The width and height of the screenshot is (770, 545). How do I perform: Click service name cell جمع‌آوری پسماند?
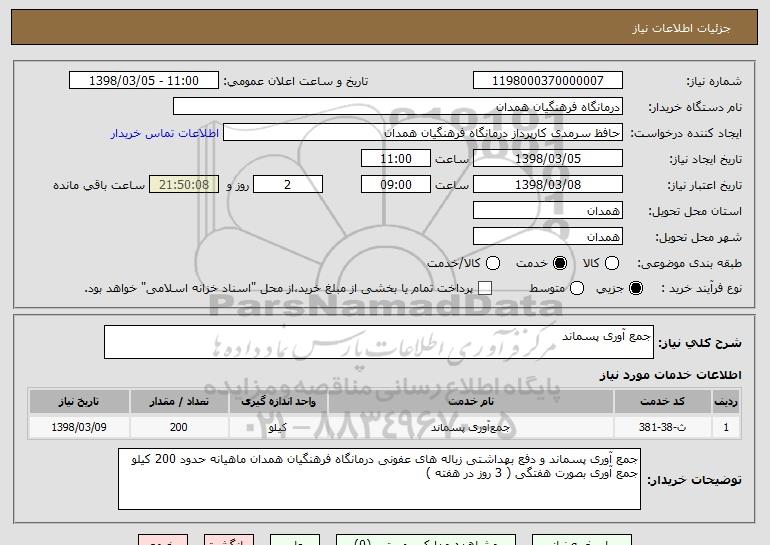point(470,427)
